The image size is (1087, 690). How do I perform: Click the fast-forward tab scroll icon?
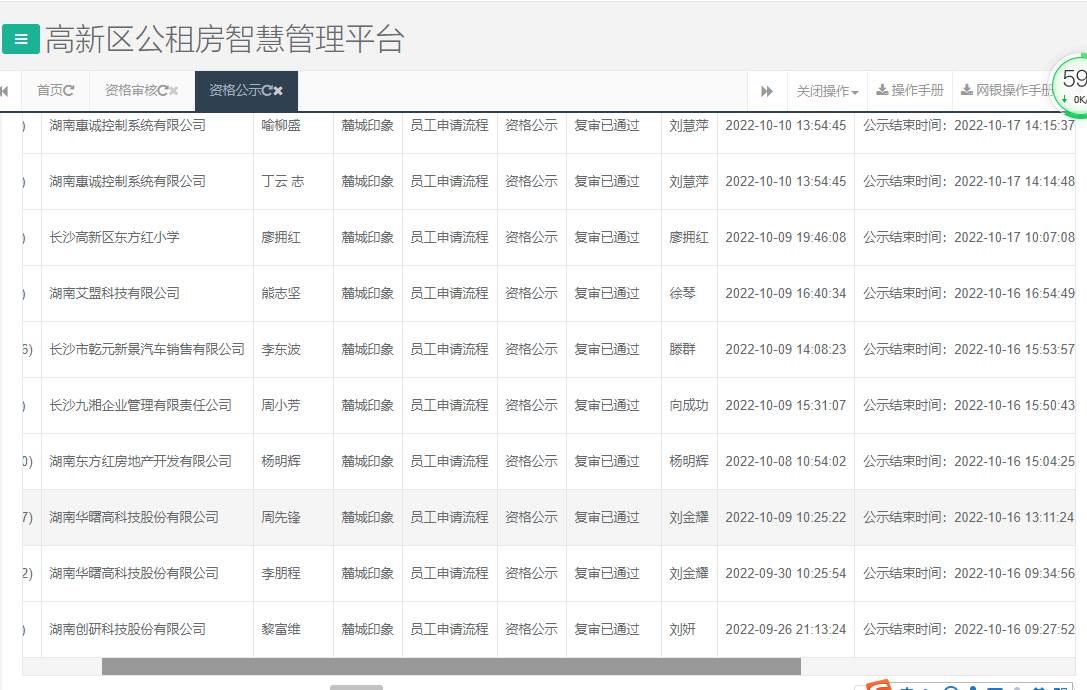766,91
